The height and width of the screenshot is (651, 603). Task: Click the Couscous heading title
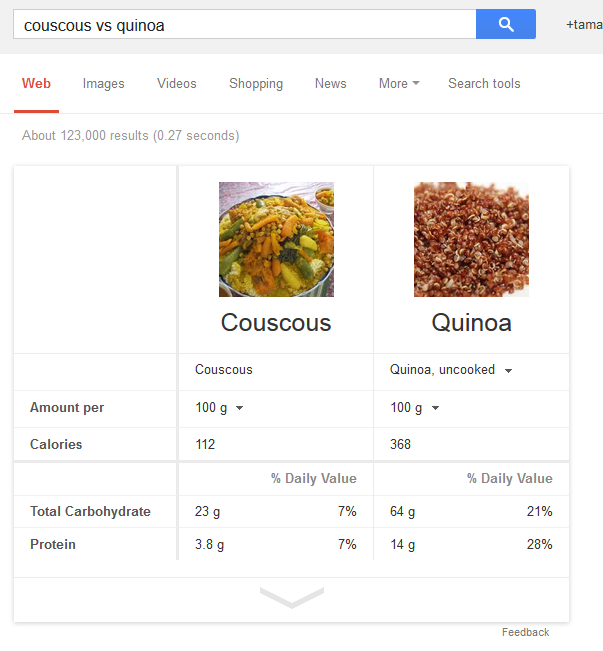pos(276,323)
